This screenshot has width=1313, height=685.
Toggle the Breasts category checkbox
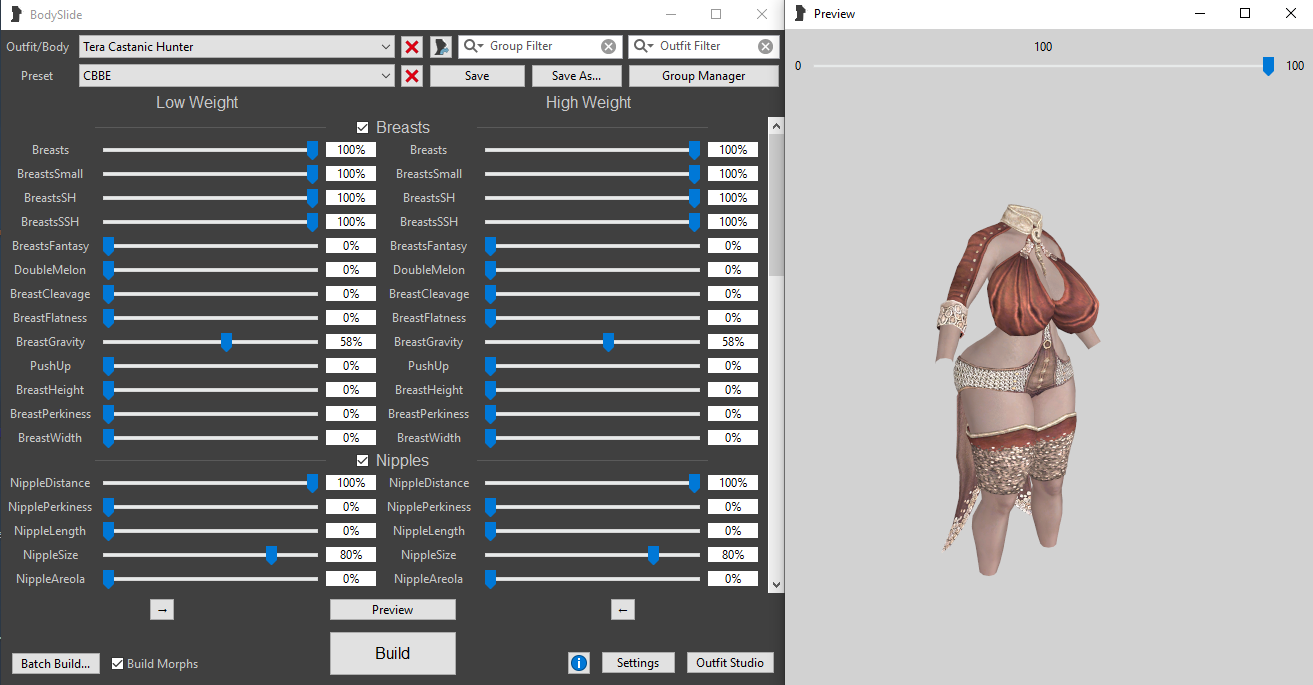tap(363, 128)
